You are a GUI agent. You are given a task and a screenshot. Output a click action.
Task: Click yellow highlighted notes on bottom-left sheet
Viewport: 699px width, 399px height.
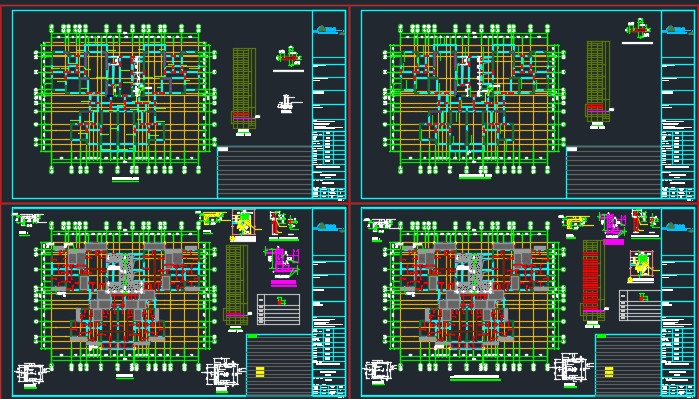click(260, 371)
